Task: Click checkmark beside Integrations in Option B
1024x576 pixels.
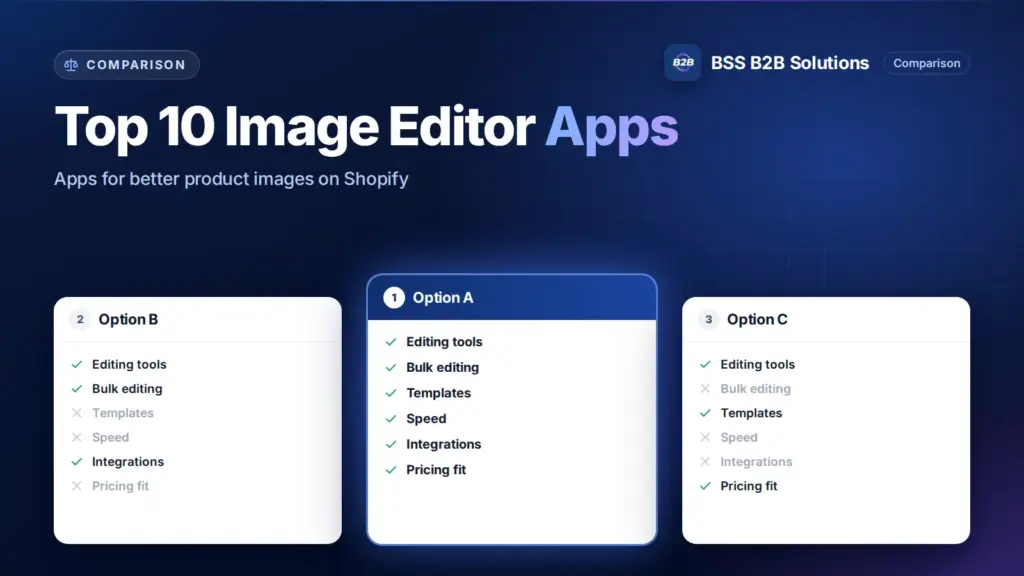Action: pyautogui.click(x=77, y=462)
